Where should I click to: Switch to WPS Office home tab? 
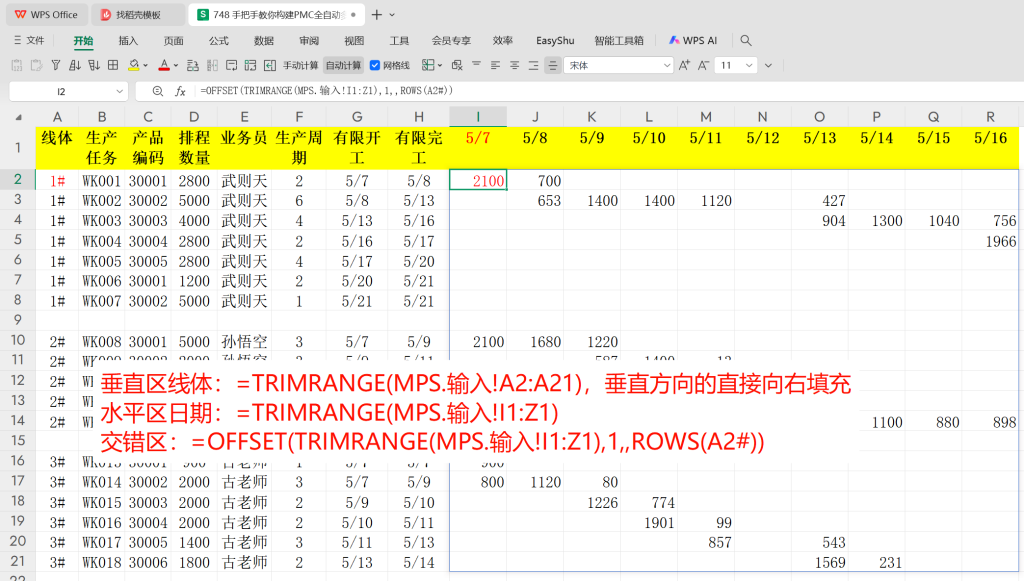click(x=46, y=14)
